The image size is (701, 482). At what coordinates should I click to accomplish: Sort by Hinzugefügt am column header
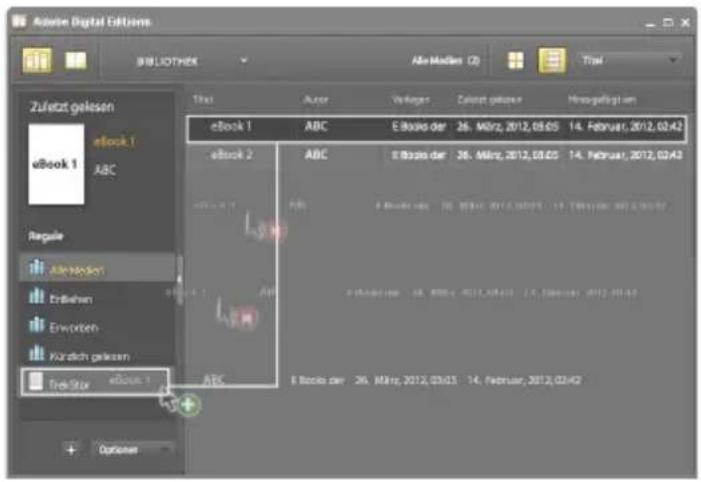pos(602,99)
